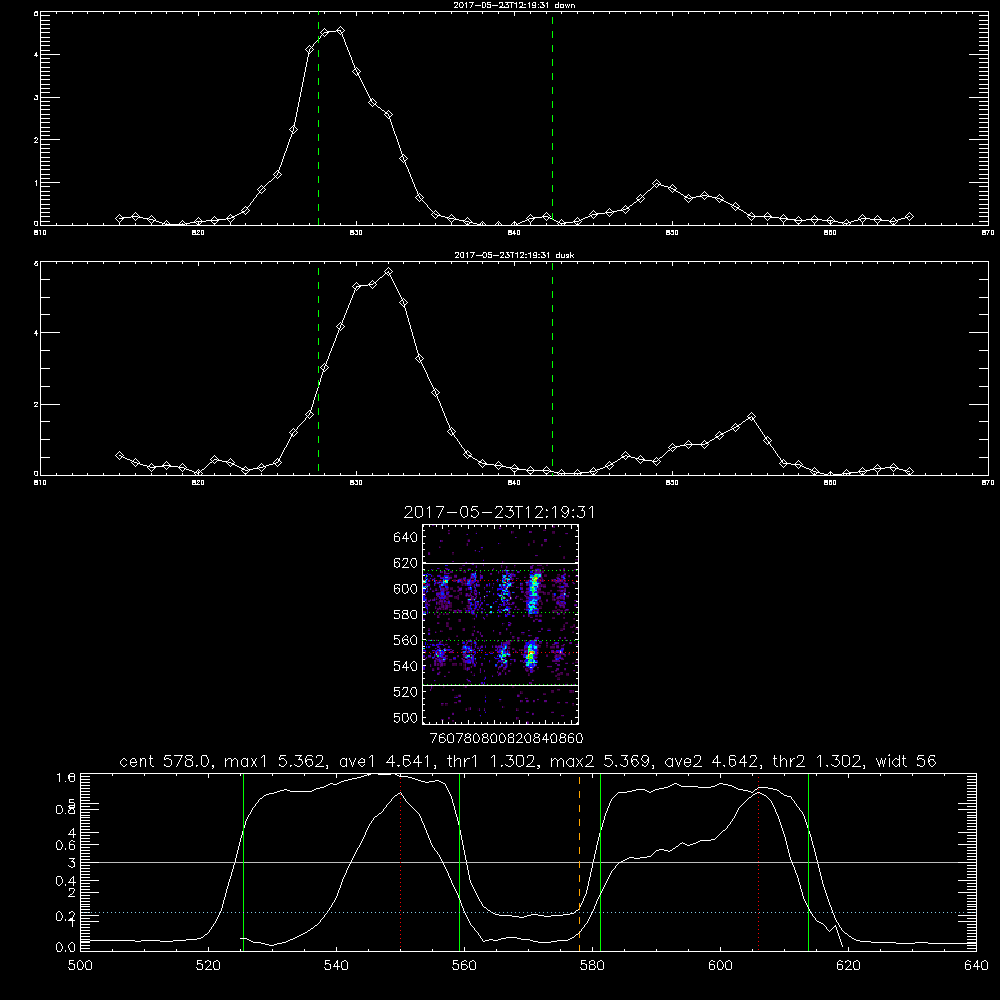
Task: Click the timestamp title above the heatmap image
Action: pyautogui.click(x=499, y=512)
